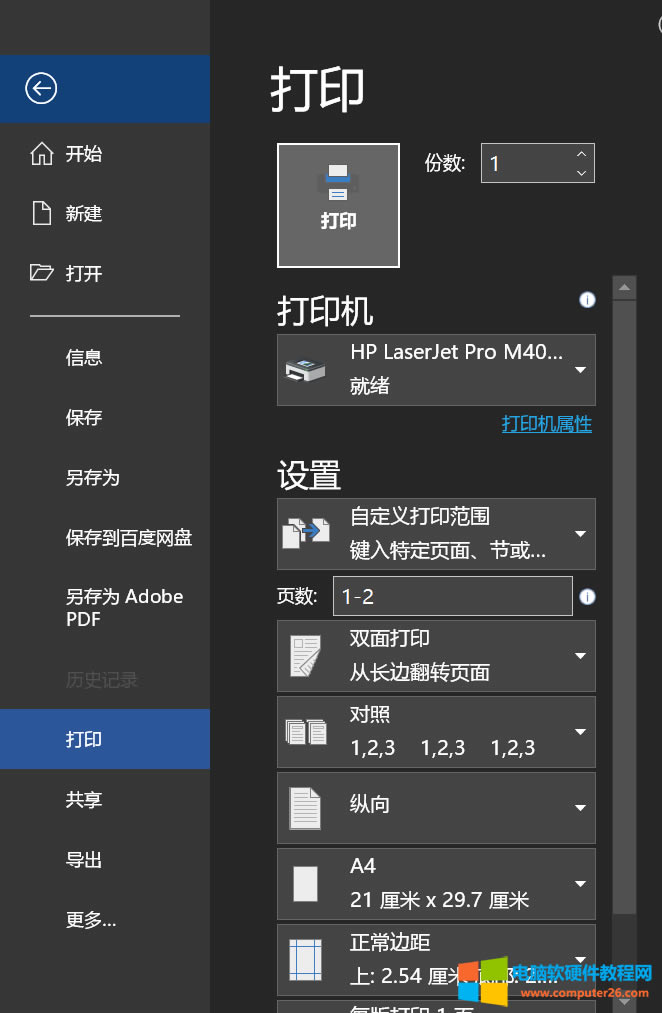
Task: Click the A4 paper size icon
Action: [x=306, y=883]
